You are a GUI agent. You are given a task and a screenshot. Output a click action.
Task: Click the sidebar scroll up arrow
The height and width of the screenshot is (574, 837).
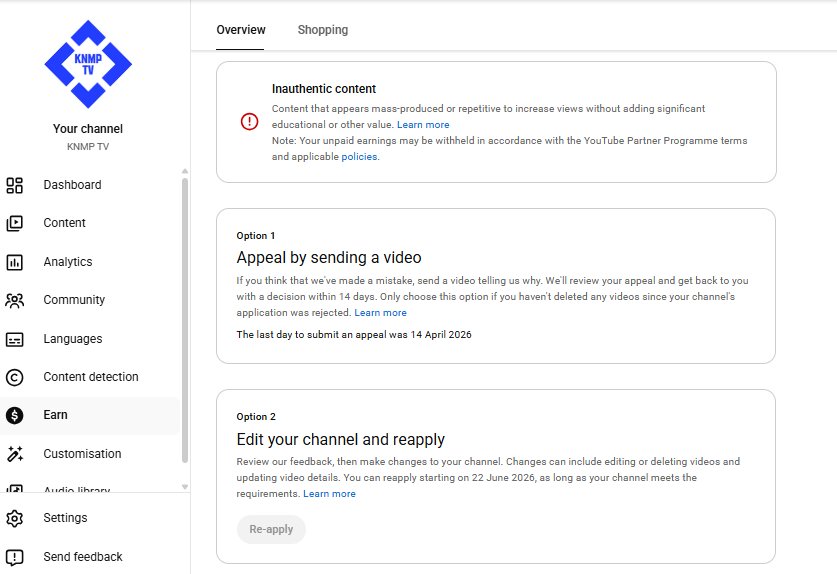(185, 171)
